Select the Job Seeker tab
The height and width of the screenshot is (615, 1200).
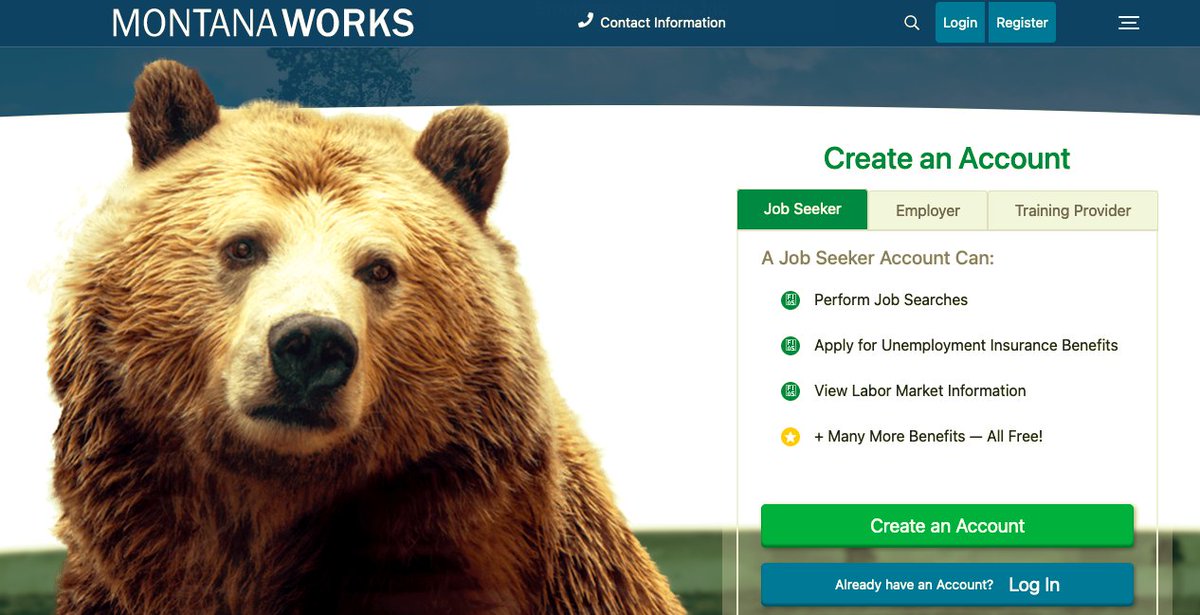coord(801,209)
